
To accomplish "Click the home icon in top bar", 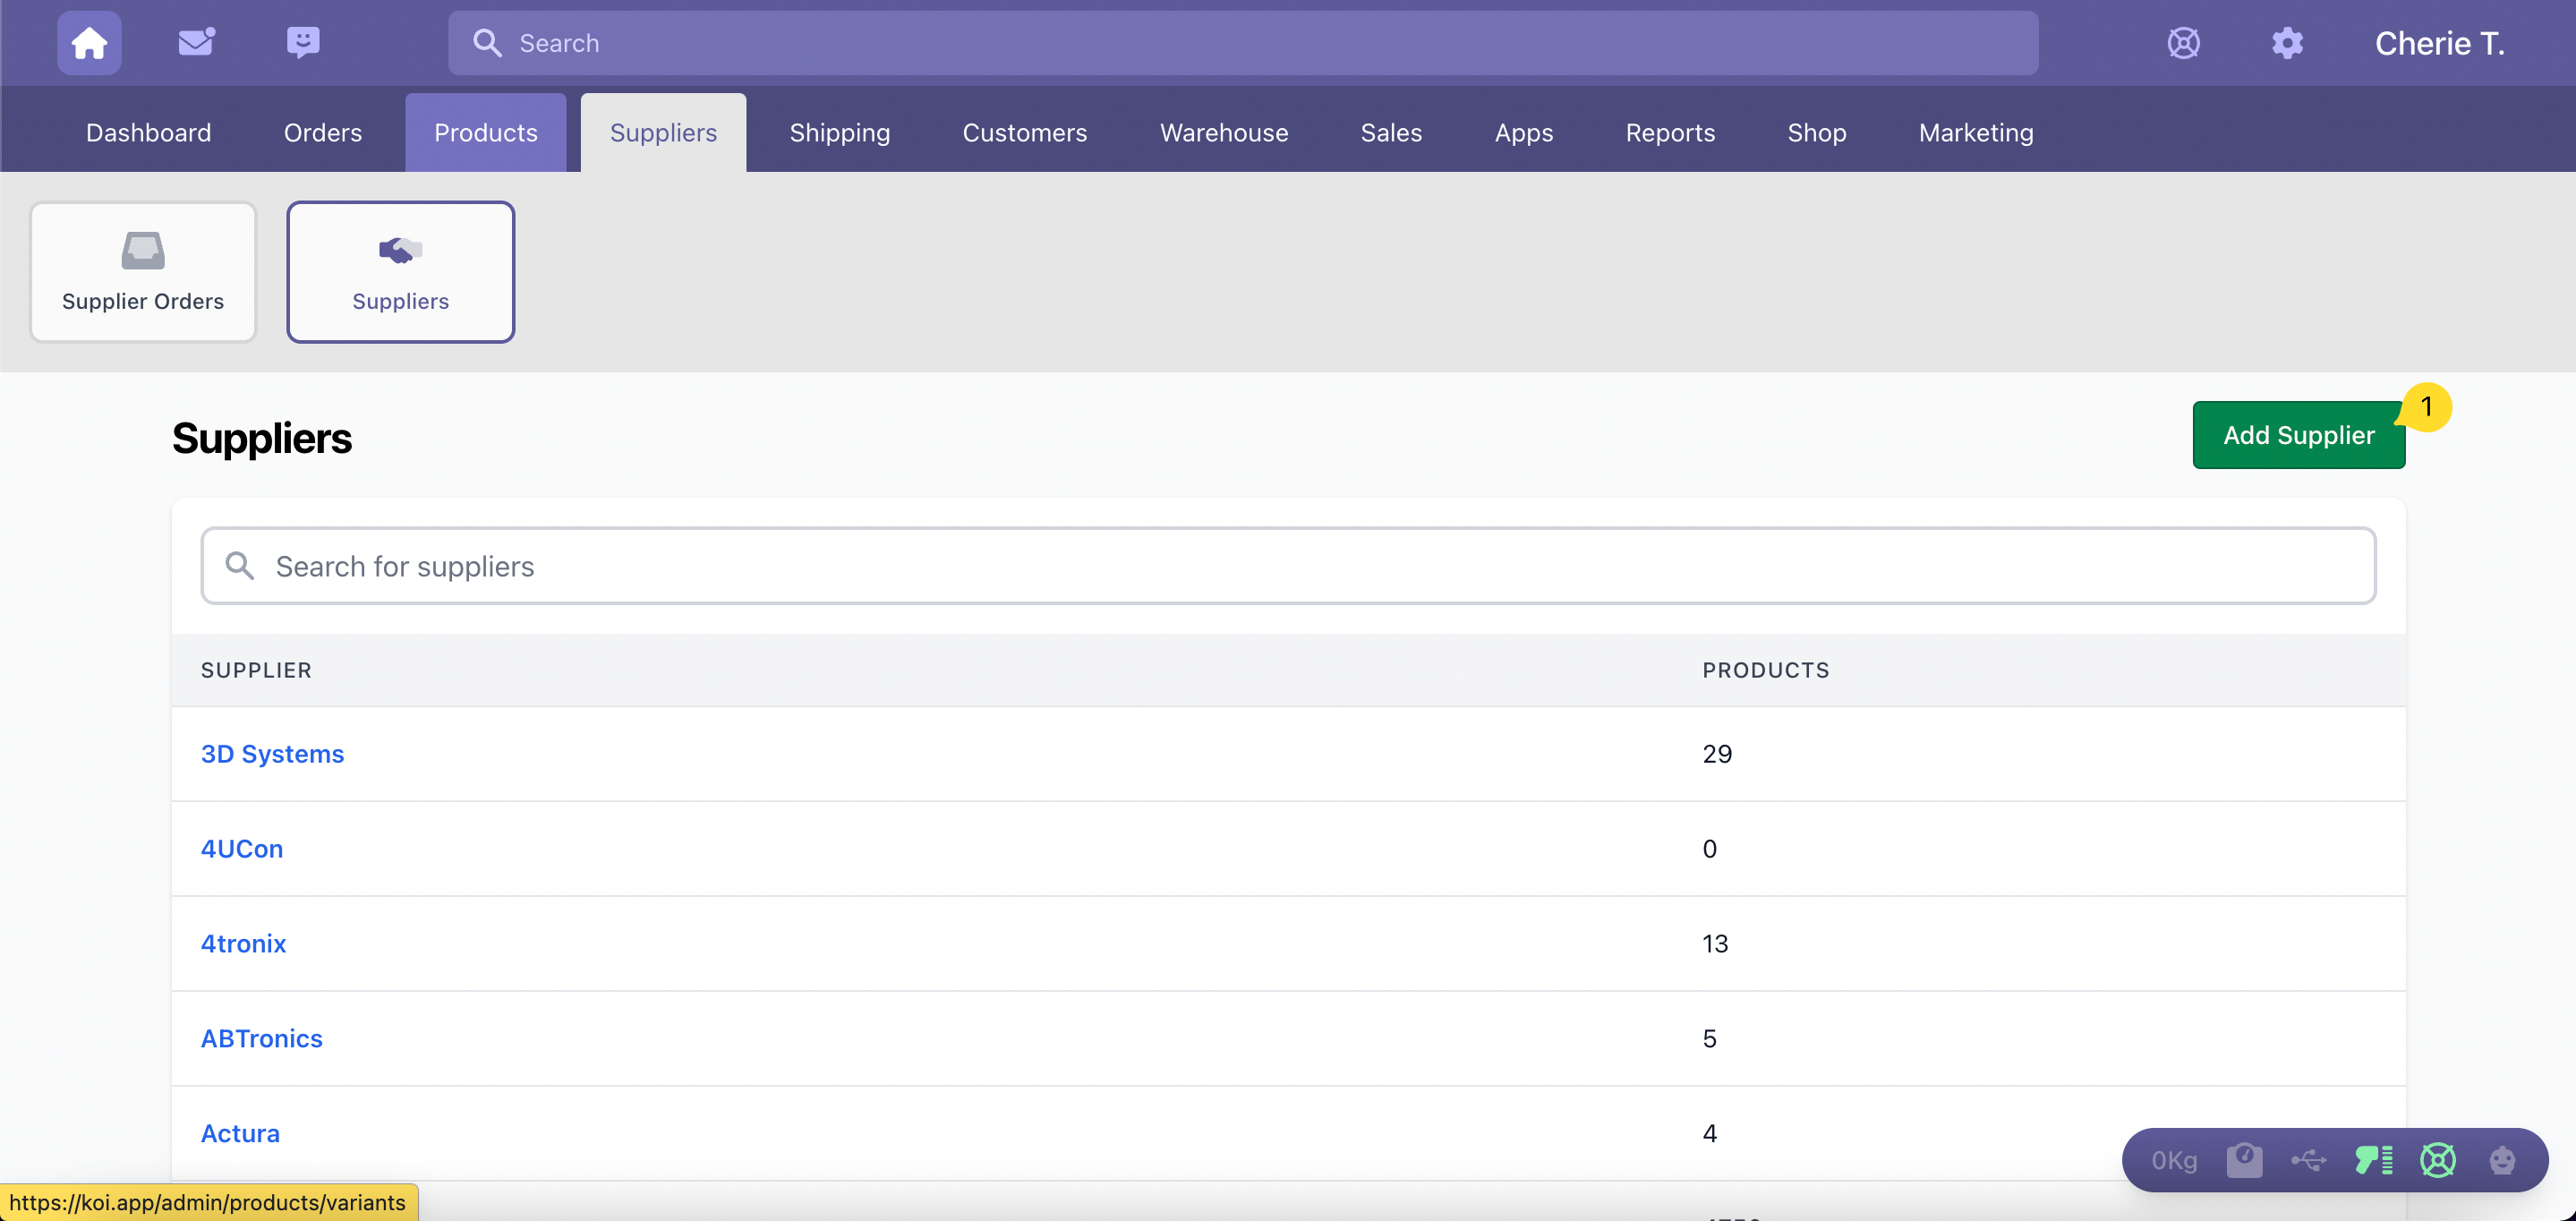I will pos(89,43).
